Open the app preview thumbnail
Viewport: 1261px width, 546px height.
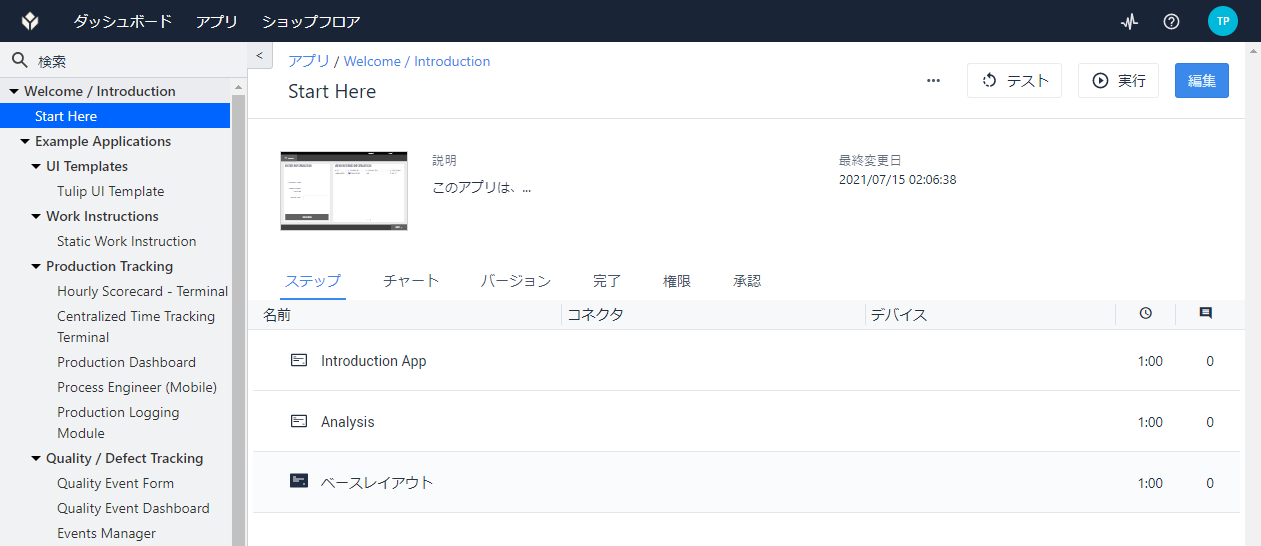point(344,191)
